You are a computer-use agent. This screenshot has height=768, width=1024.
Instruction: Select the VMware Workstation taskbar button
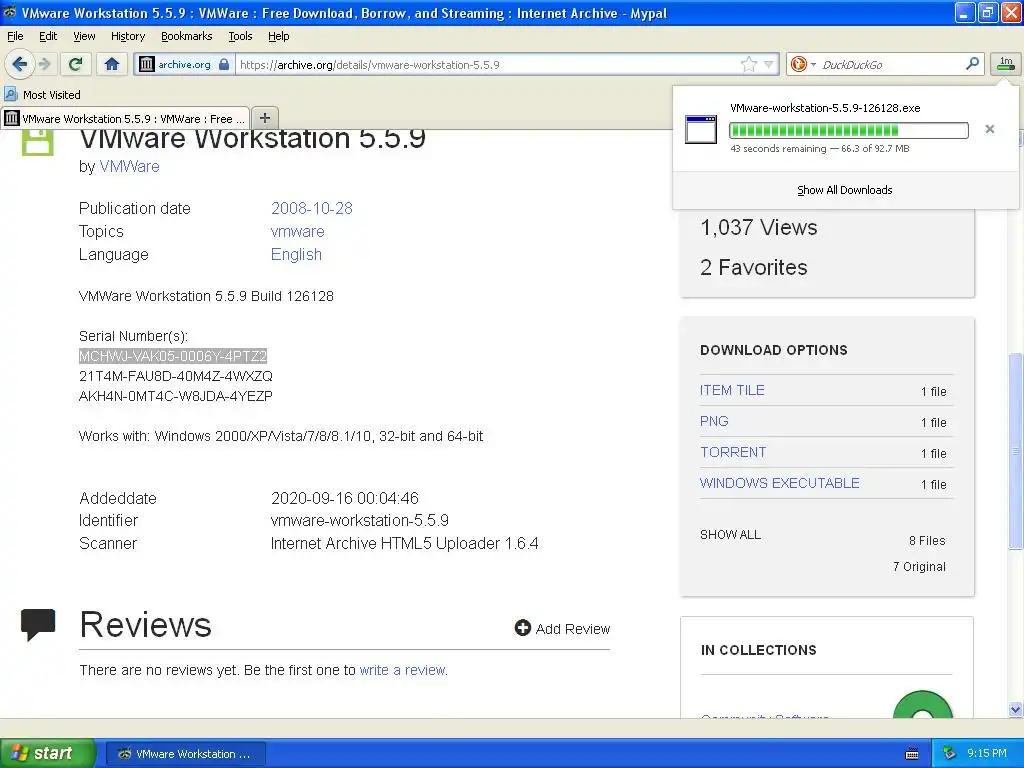185,754
